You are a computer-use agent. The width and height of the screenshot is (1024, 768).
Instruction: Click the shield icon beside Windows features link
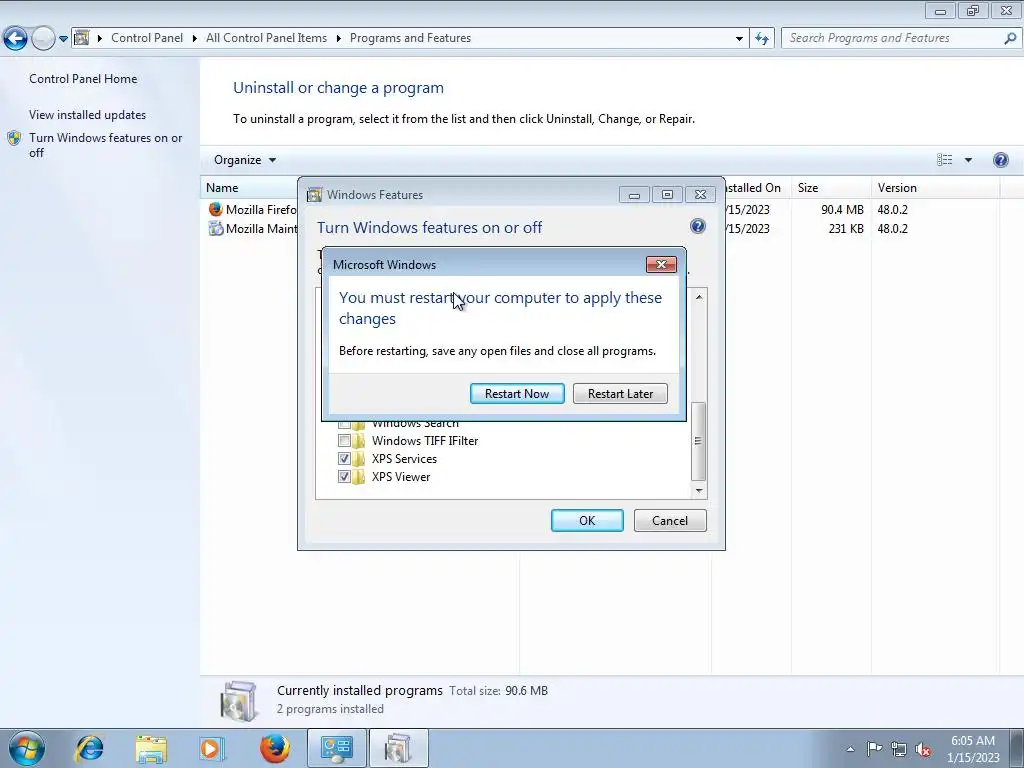[14, 138]
